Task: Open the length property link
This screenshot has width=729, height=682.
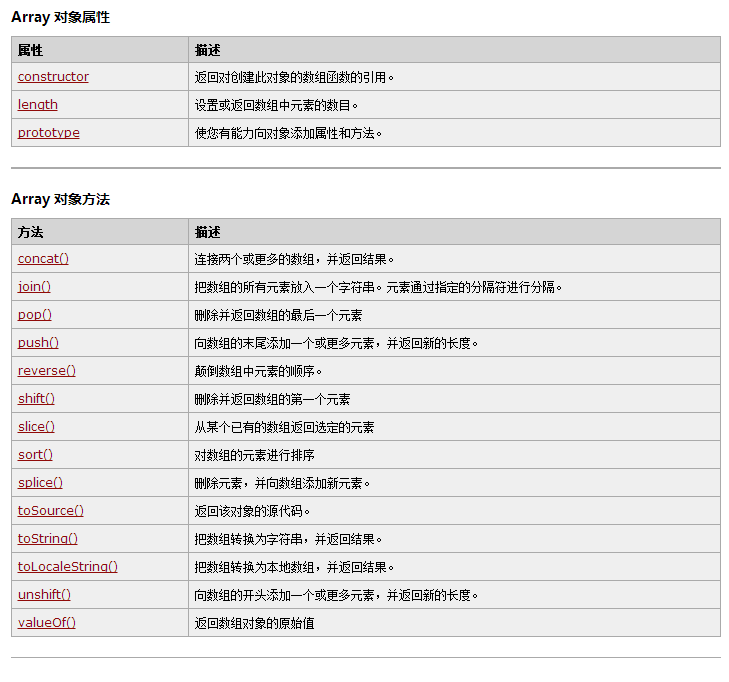Action: pyautogui.click(x=38, y=105)
